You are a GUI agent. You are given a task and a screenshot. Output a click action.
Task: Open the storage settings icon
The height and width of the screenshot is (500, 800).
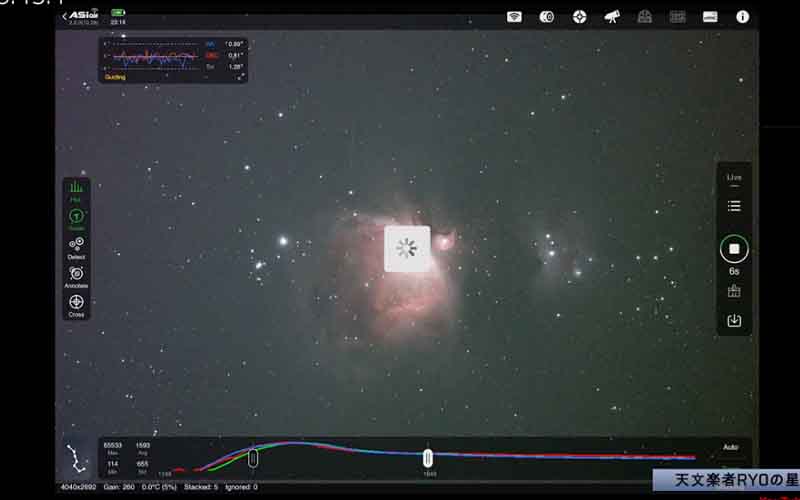pos(710,17)
